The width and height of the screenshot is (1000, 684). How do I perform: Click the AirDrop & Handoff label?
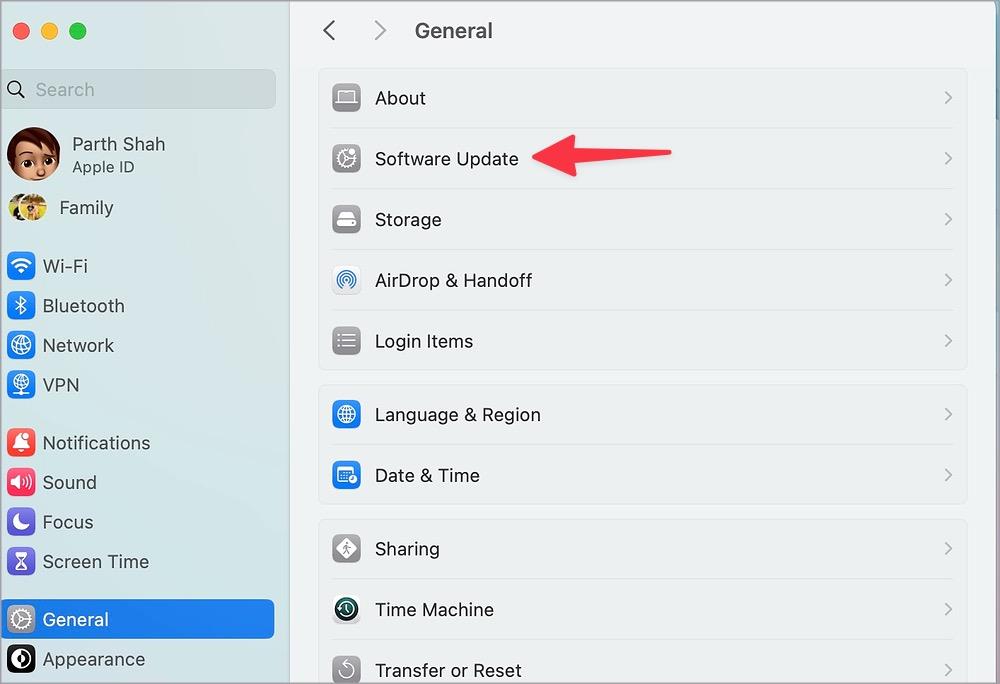coord(453,280)
